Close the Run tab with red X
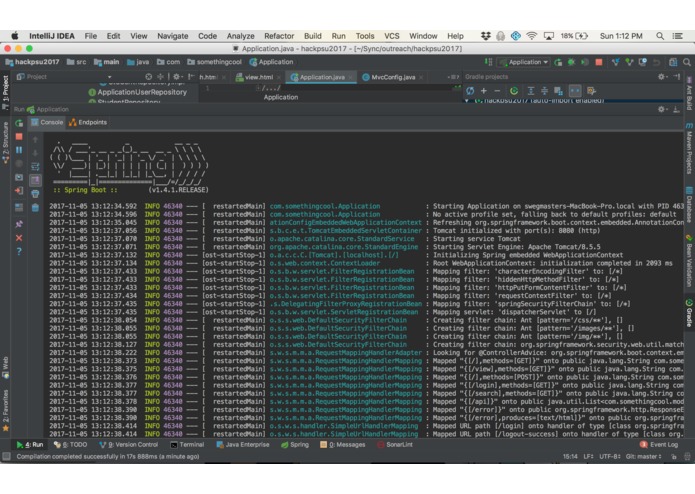Viewport: 695px width, 494px height. tap(19, 238)
